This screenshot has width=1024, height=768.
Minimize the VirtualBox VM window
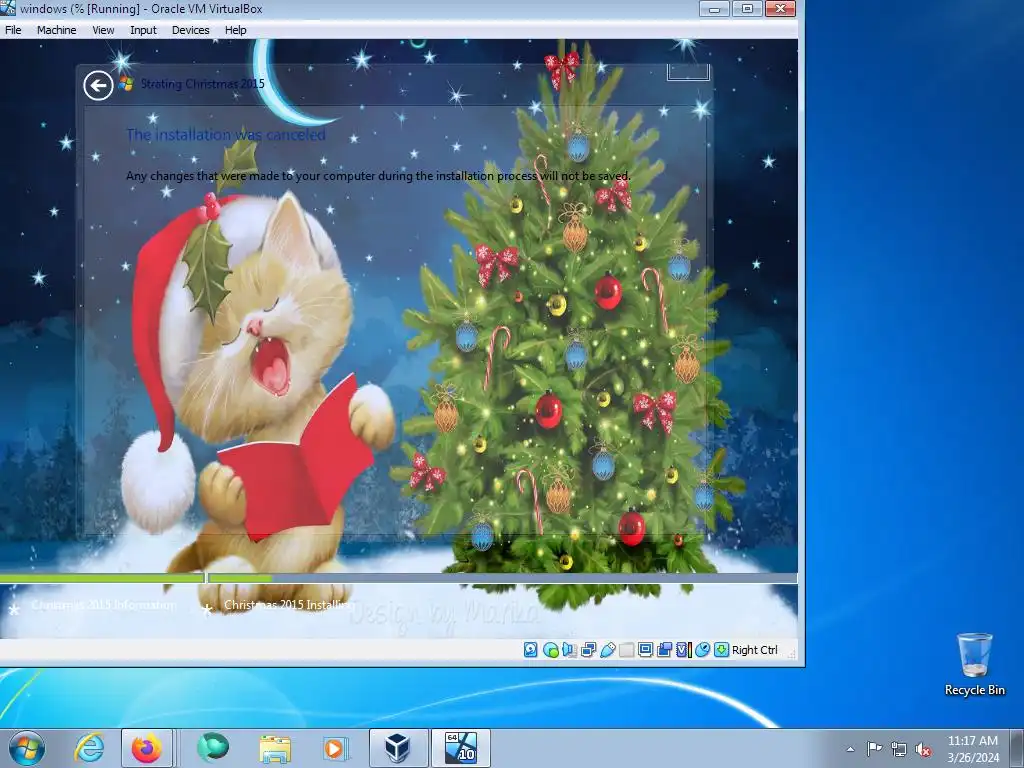tap(714, 8)
